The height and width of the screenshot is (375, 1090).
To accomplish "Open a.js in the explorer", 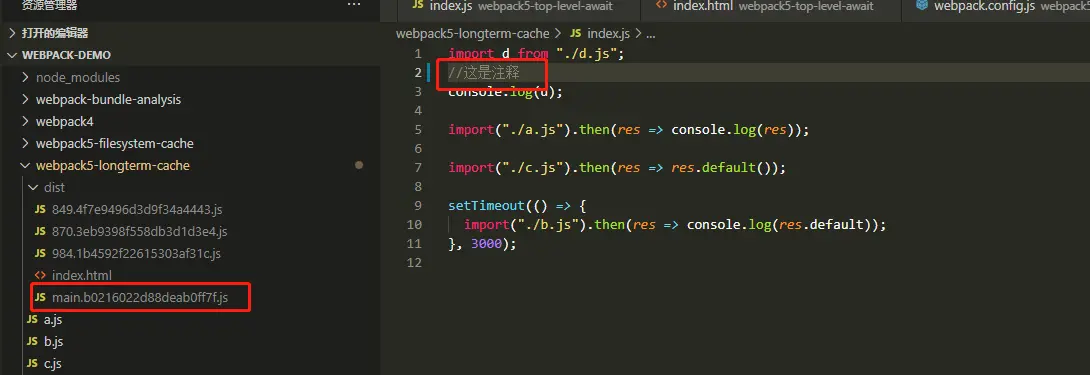I will pyautogui.click(x=53, y=320).
